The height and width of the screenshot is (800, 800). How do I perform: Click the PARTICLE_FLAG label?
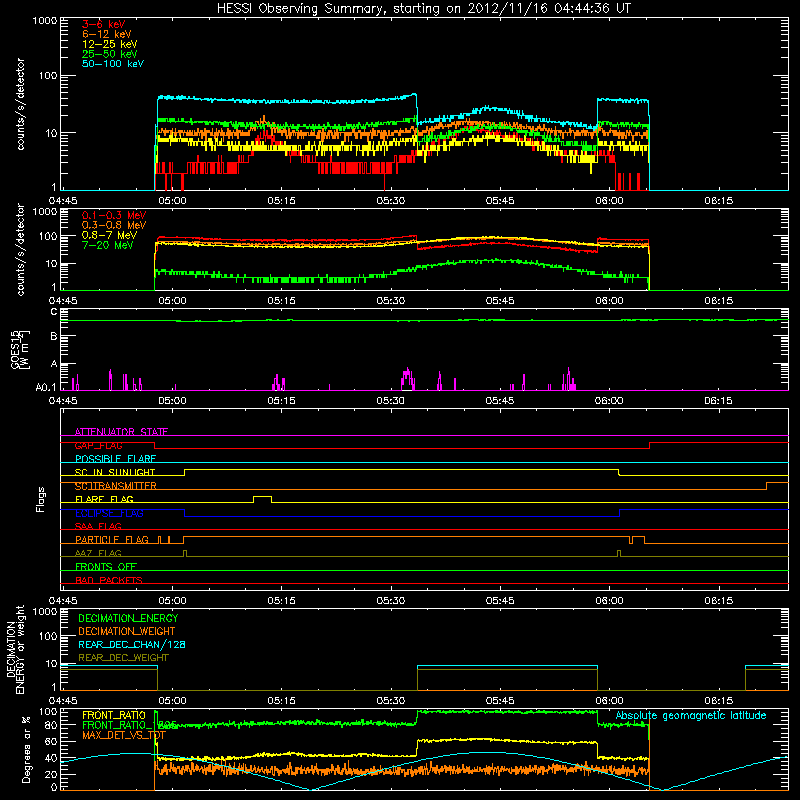tap(112, 540)
